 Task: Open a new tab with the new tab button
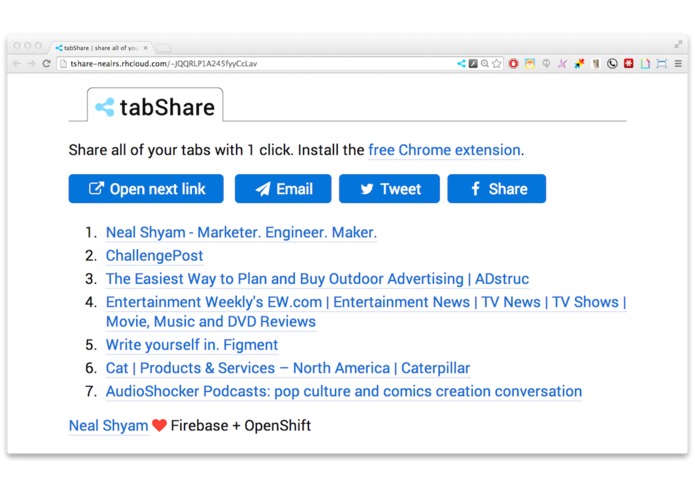pyautogui.click(x=163, y=48)
